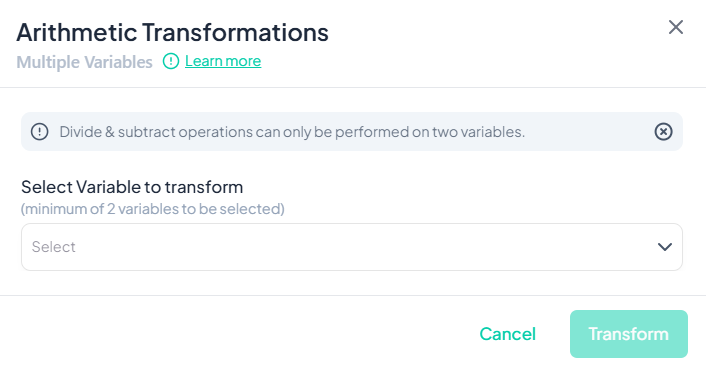This screenshot has width=706, height=368.
Task: Click the gray exclamation circle icon
Action: pos(40,132)
